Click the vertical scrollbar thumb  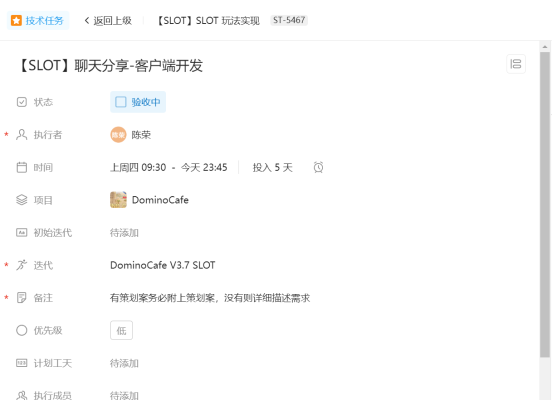pyautogui.click(x=545, y=205)
